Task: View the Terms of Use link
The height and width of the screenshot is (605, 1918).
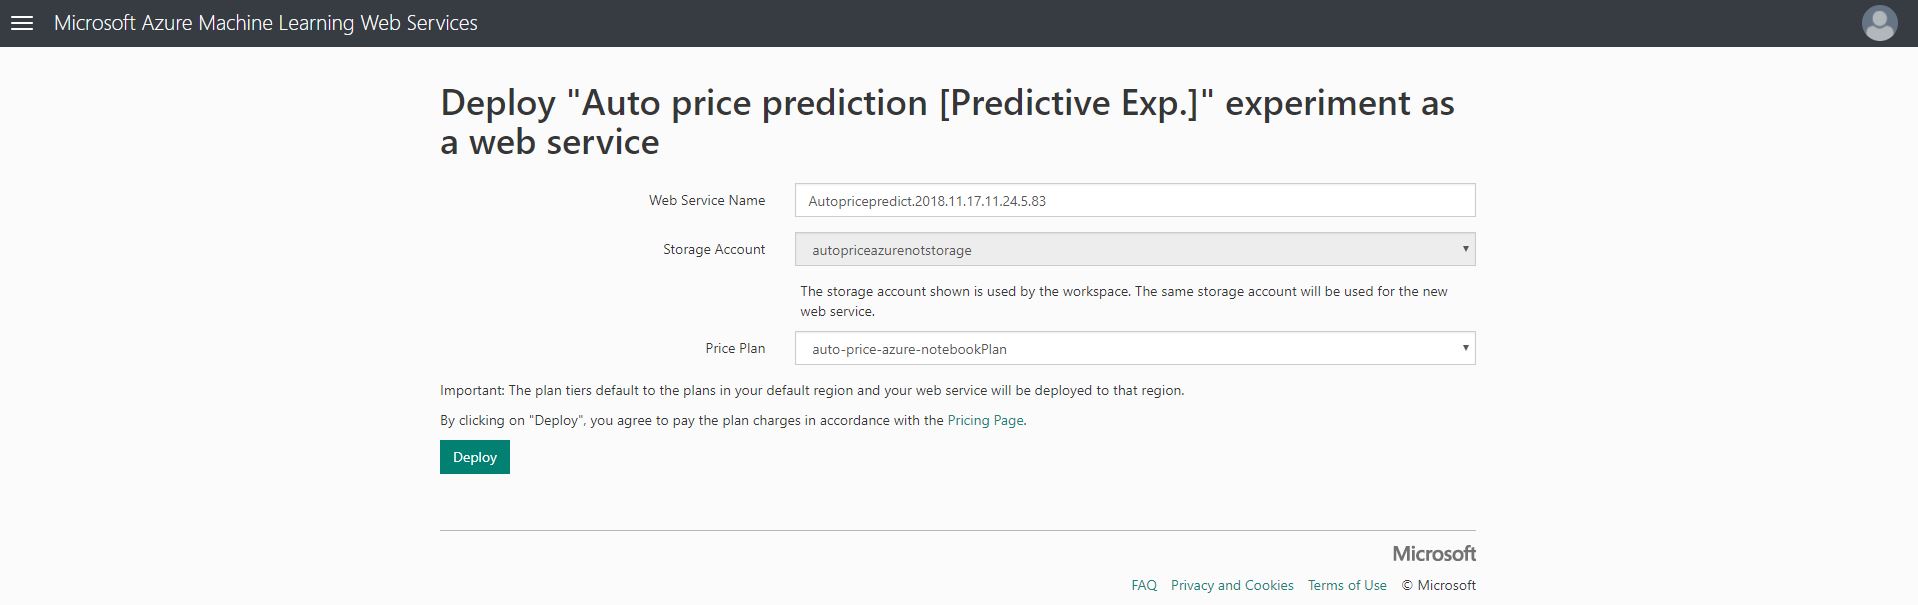Action: tap(1346, 585)
